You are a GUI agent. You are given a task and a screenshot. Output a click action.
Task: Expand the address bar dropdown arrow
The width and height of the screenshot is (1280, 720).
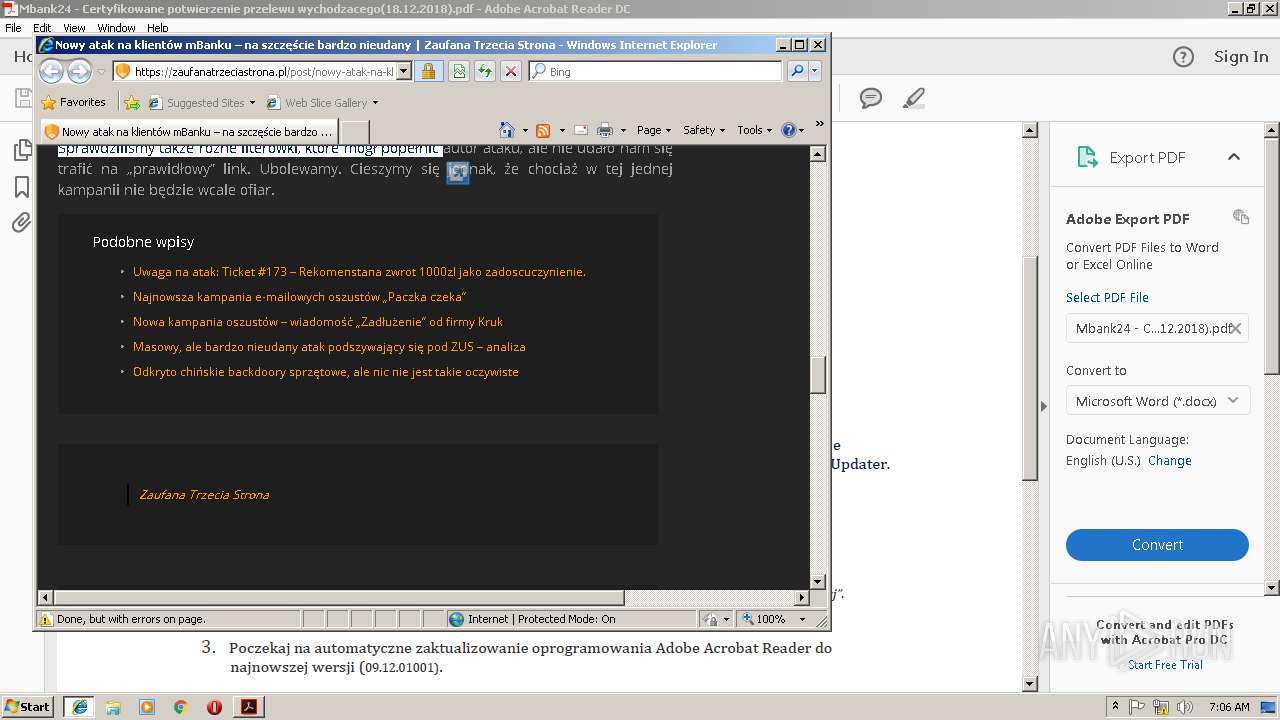tap(404, 71)
